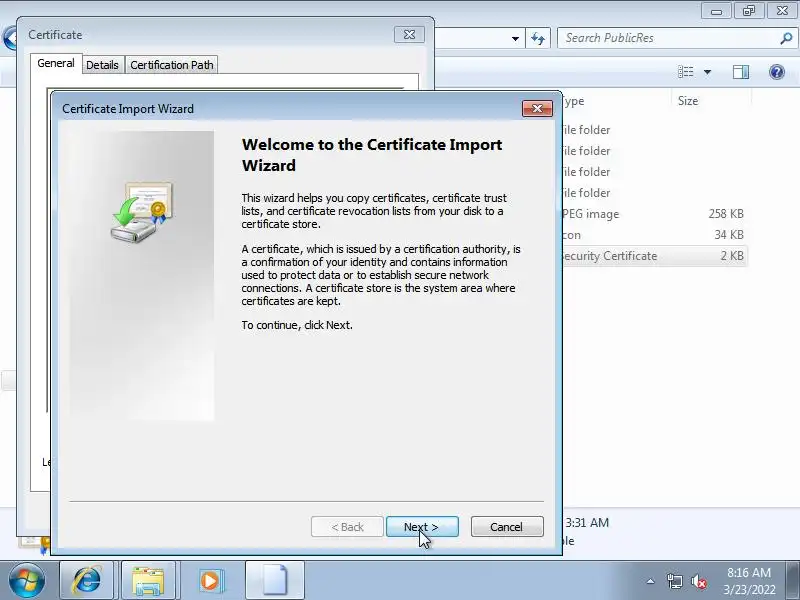Open the Windows Start menu
Screen dimensions: 800x600
click(27, 581)
